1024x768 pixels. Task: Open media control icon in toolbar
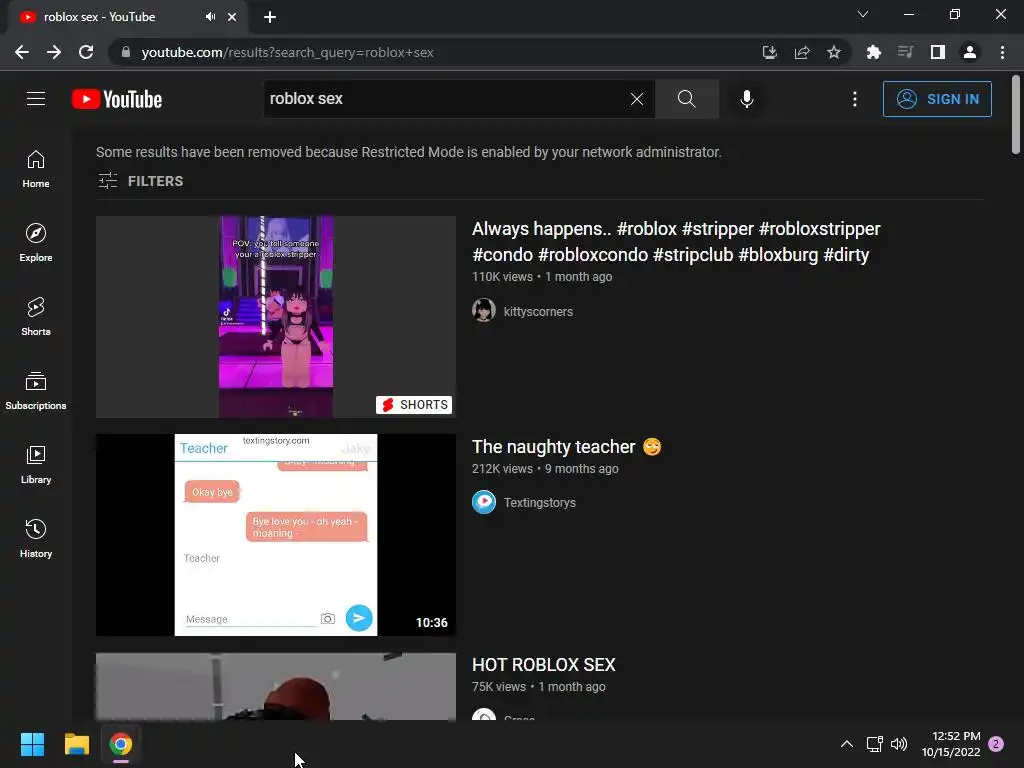pos(905,52)
